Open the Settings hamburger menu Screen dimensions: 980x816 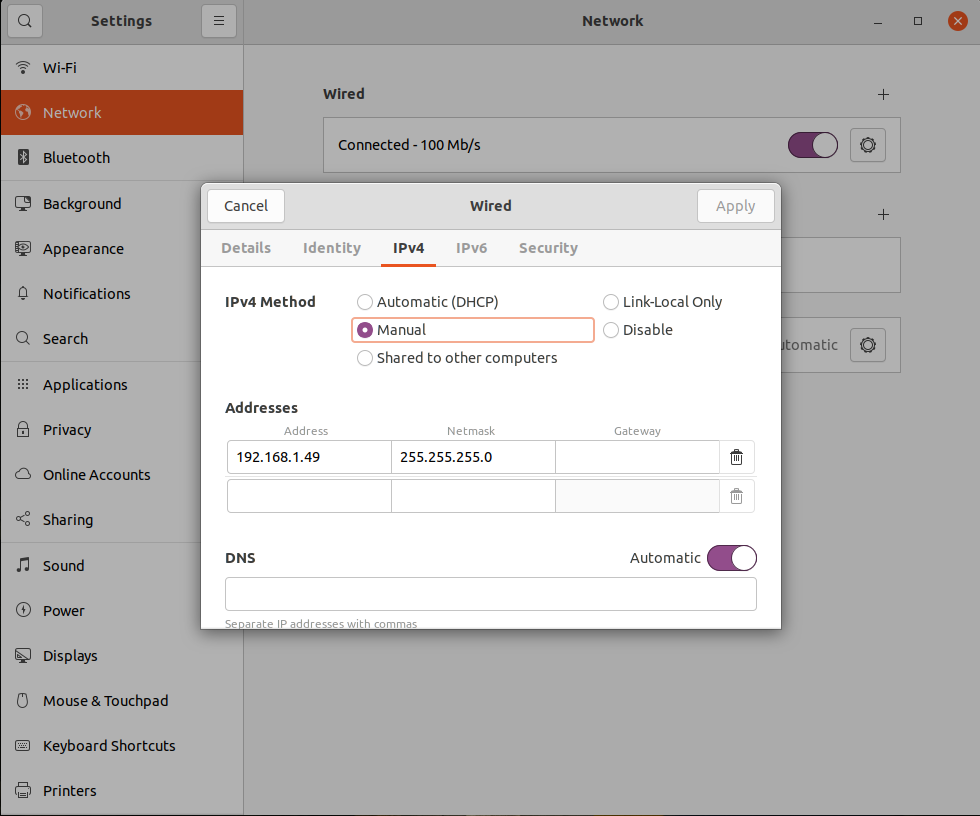coord(219,21)
